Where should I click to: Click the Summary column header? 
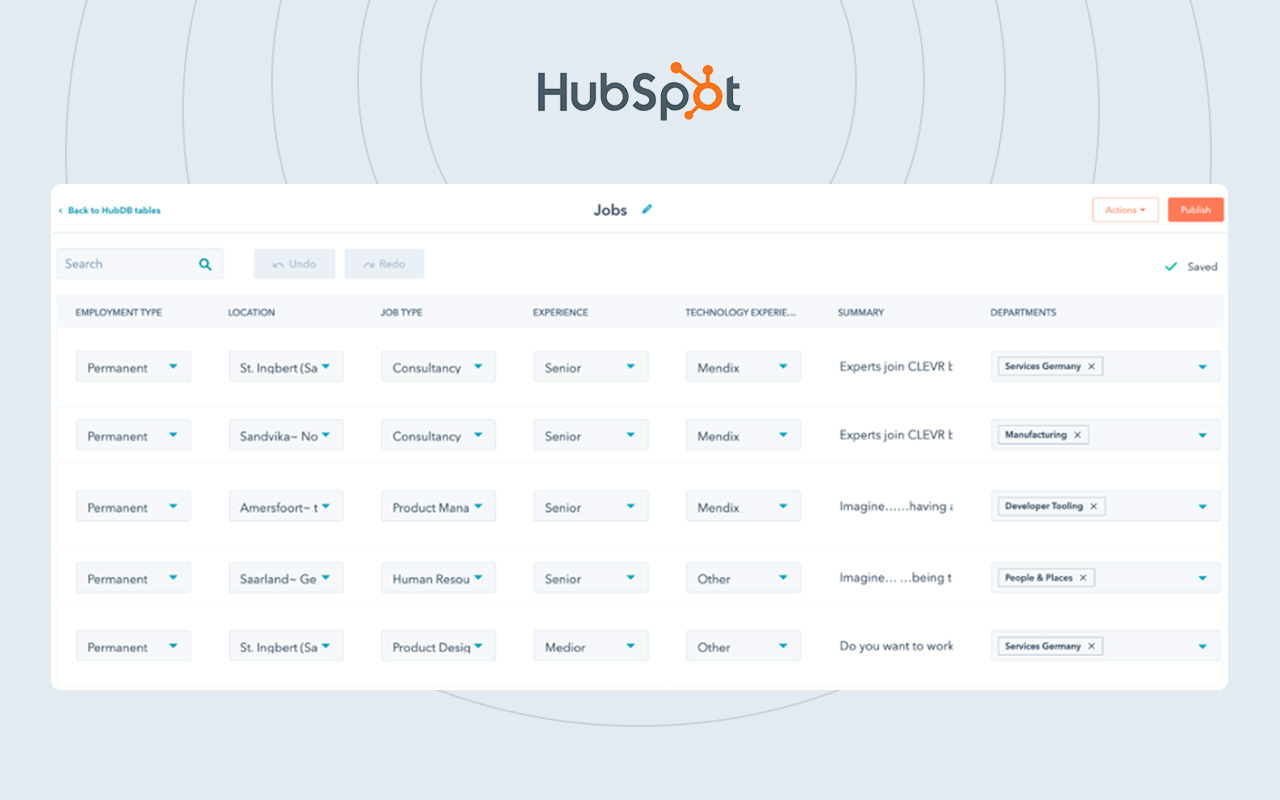(x=861, y=312)
